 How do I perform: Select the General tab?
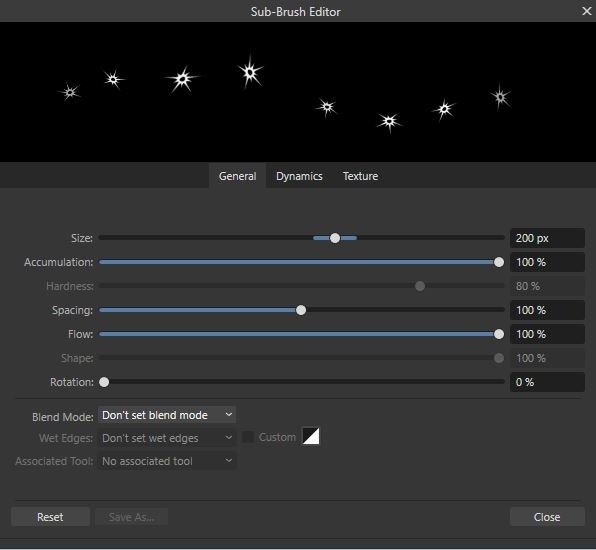click(237, 176)
